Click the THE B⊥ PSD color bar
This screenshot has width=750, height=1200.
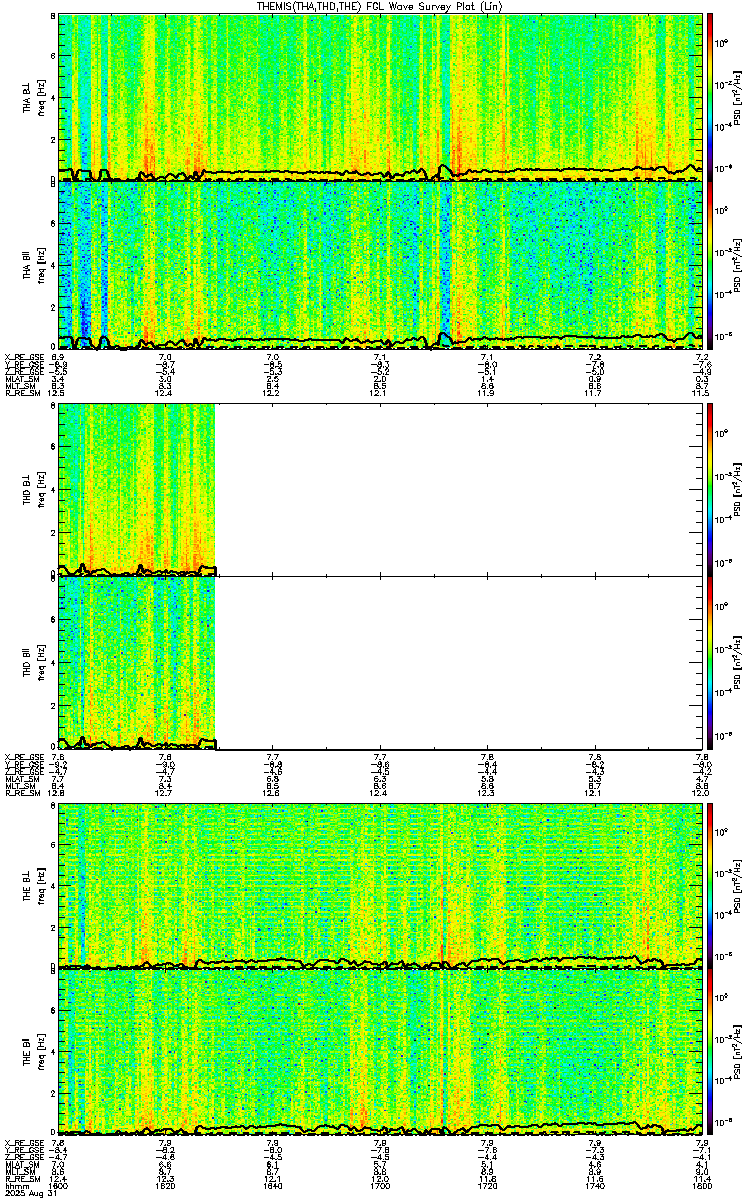pos(711,886)
